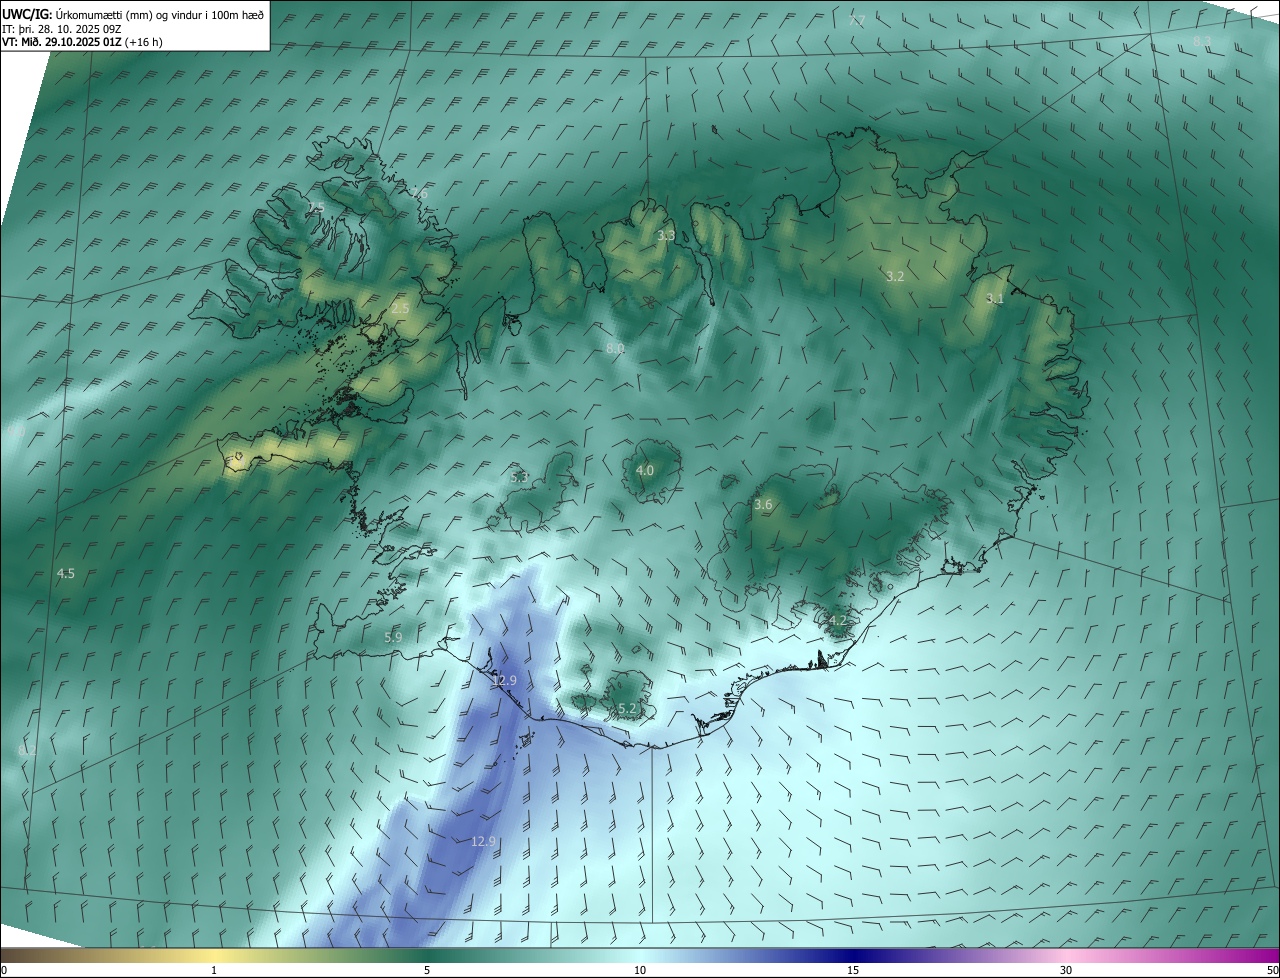Screen dimensions: 1280x978
Task: Click the 3.6 value on the large southeast glacier
Action: [x=763, y=505]
